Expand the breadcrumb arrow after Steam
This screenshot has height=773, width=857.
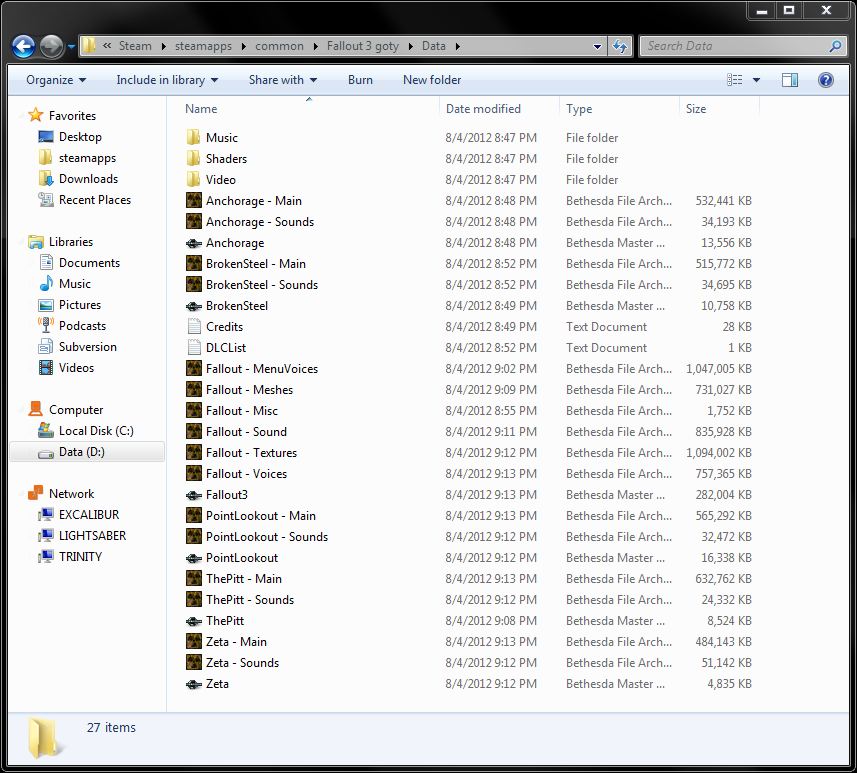pyautogui.click(x=163, y=46)
